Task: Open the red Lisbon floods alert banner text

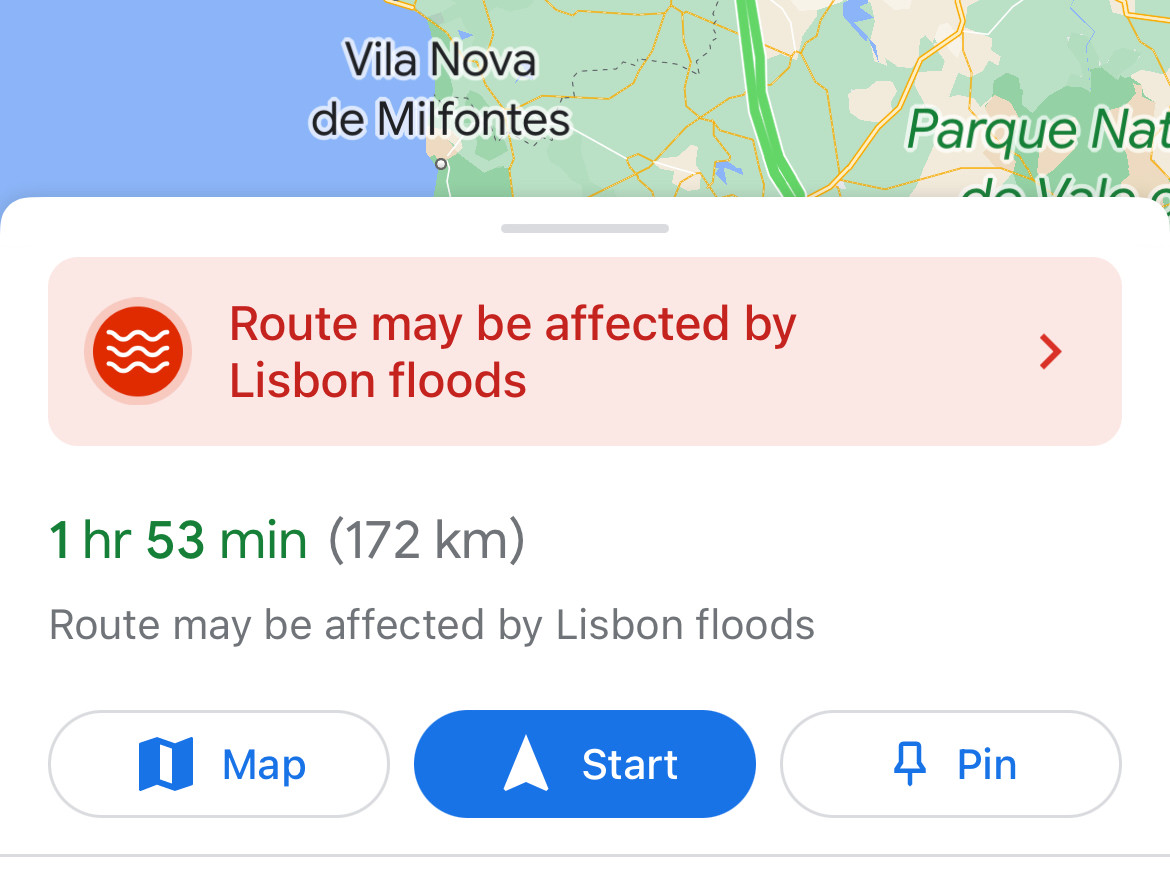Action: click(512, 352)
